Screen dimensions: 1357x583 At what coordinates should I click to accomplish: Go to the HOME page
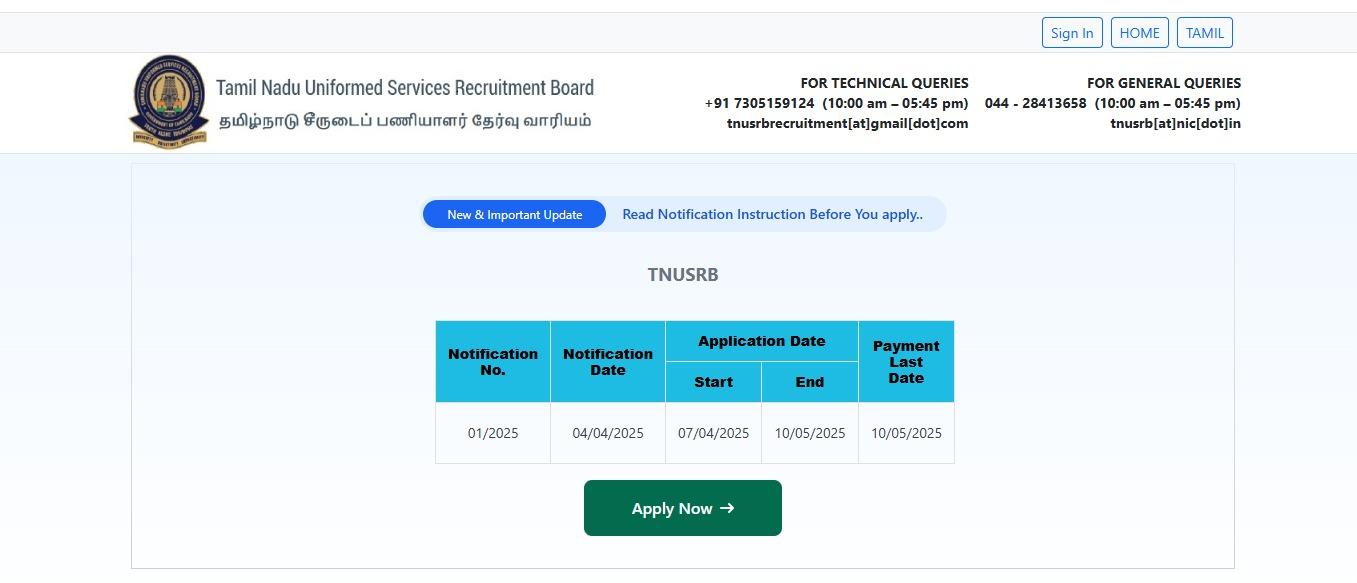click(x=1139, y=33)
